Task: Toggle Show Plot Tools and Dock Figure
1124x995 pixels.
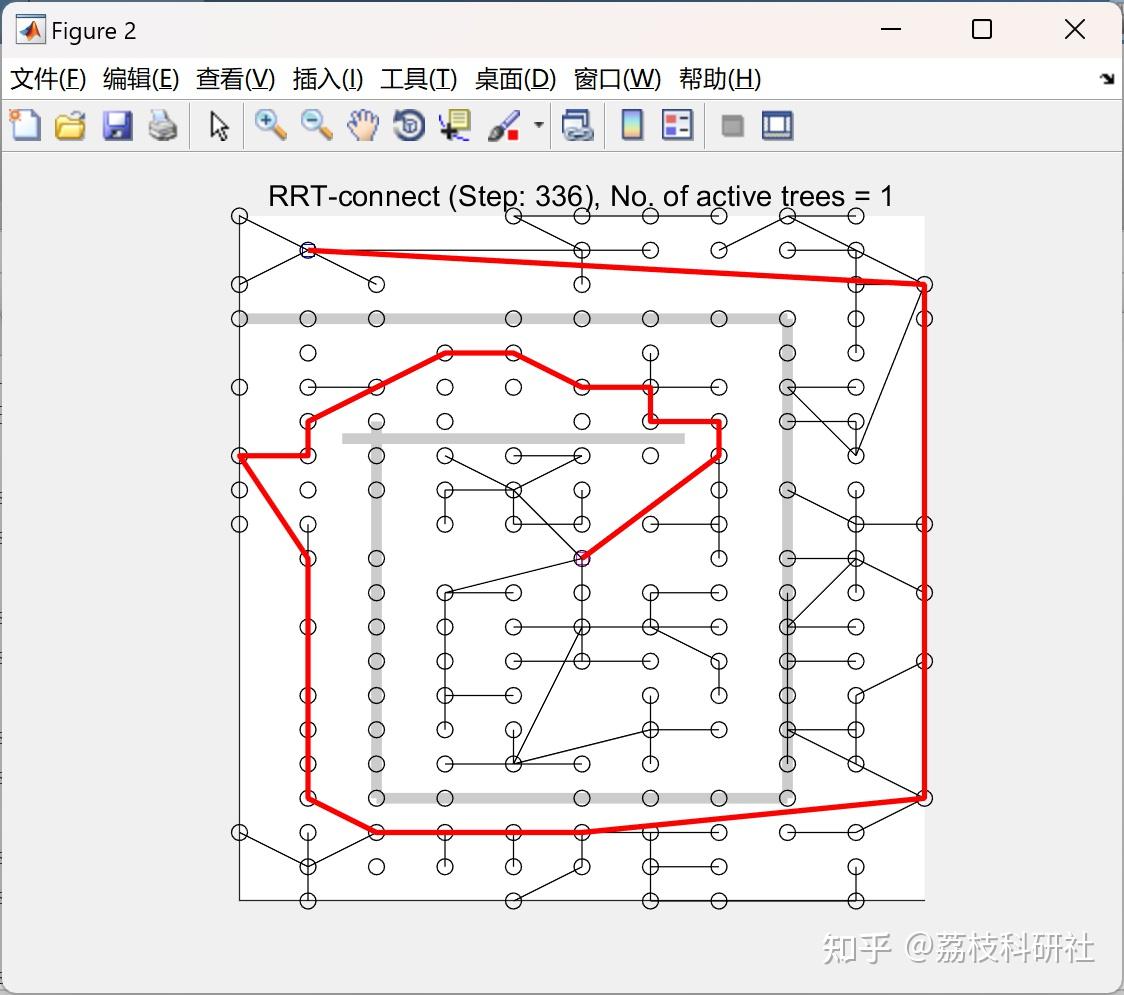Action: (777, 125)
